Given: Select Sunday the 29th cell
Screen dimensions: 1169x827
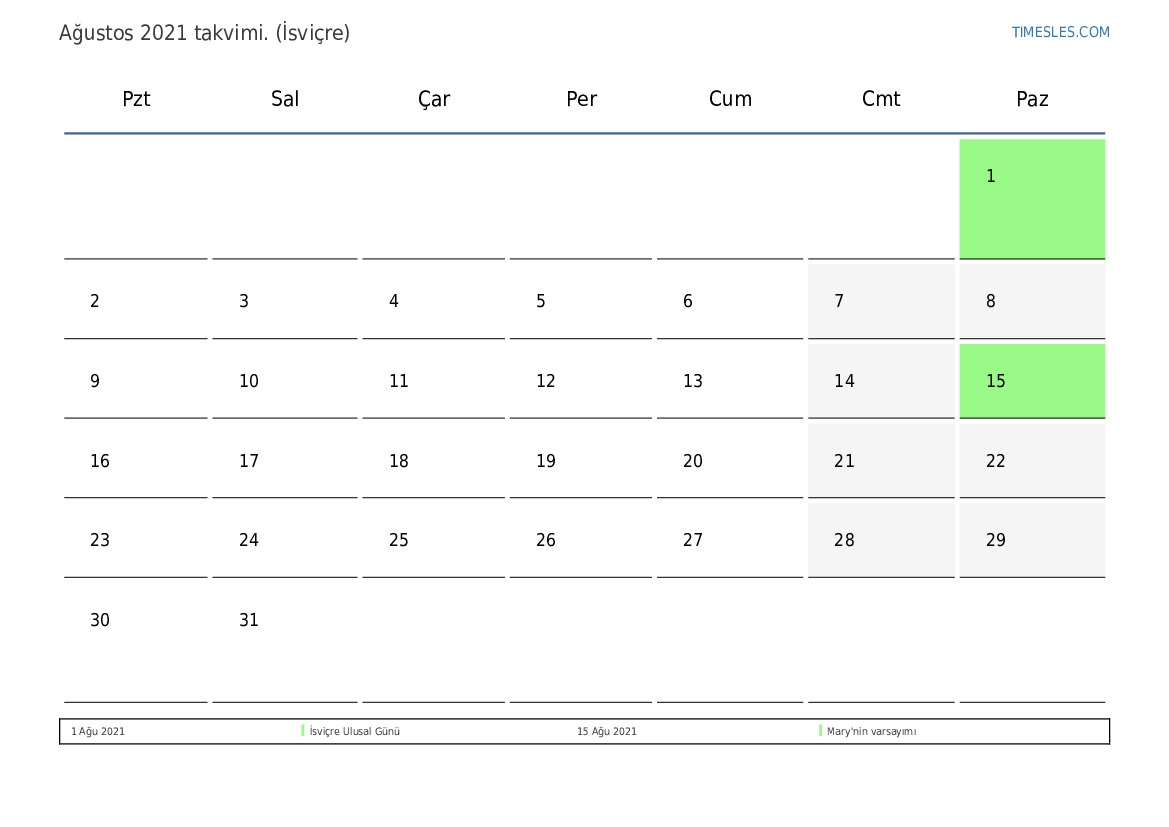Looking at the screenshot, I should coord(1032,540).
